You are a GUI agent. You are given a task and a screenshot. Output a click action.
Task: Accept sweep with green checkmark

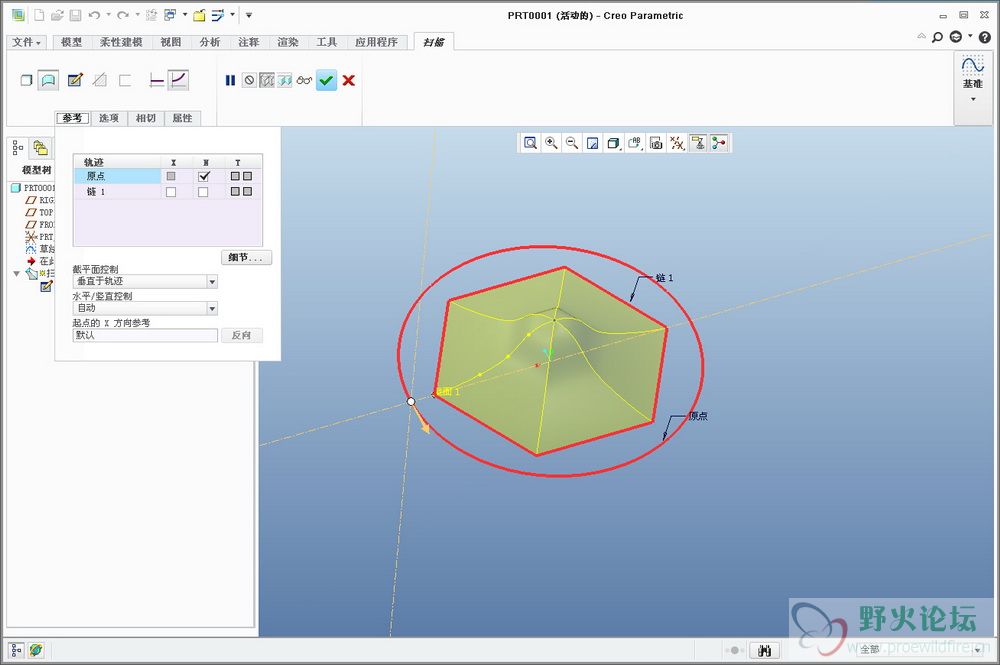(x=326, y=80)
